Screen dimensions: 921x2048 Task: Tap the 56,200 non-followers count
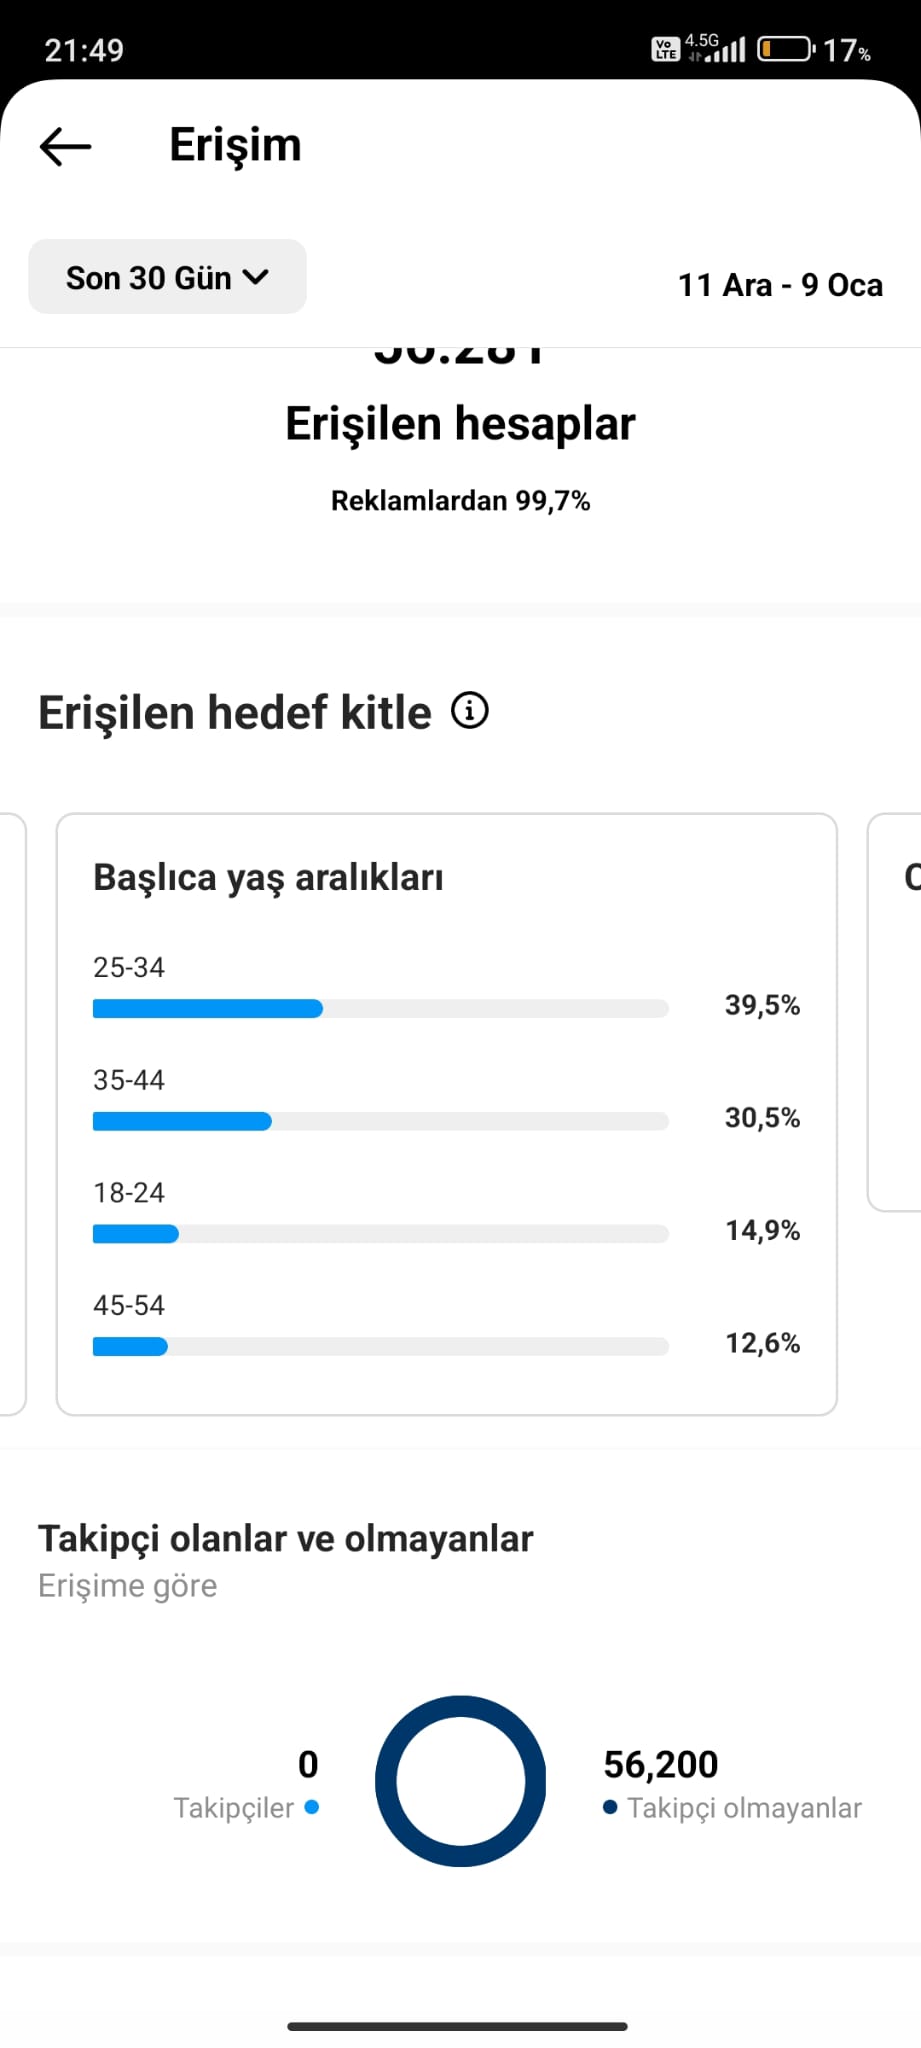[660, 1764]
